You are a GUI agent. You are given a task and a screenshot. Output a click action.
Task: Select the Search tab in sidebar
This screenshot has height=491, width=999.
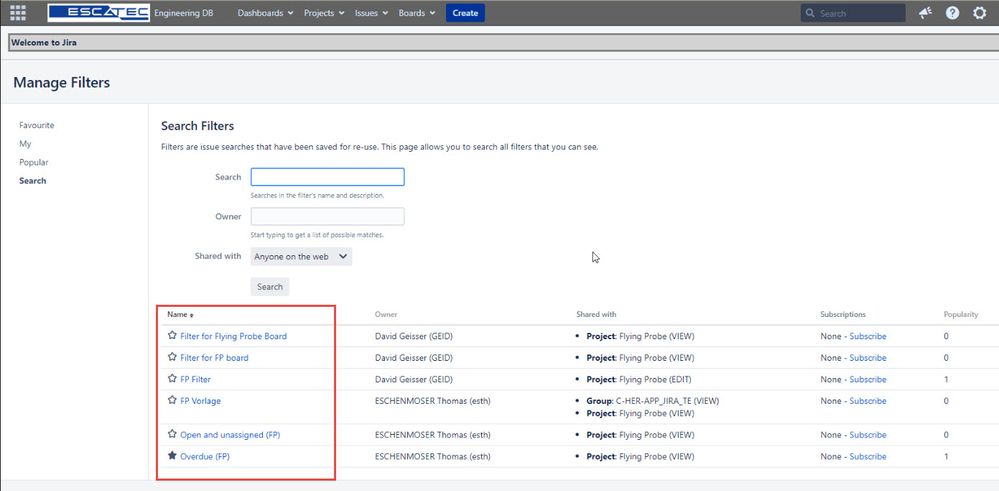pos(32,181)
